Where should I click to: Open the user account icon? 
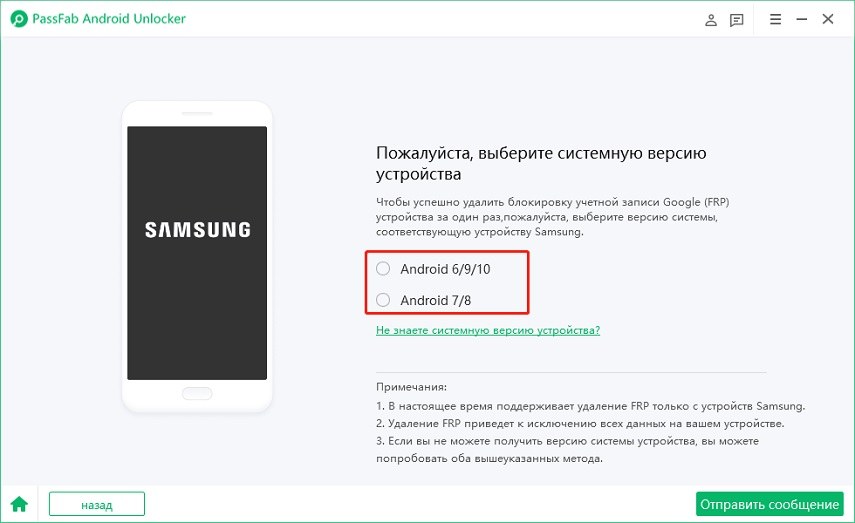pos(711,20)
